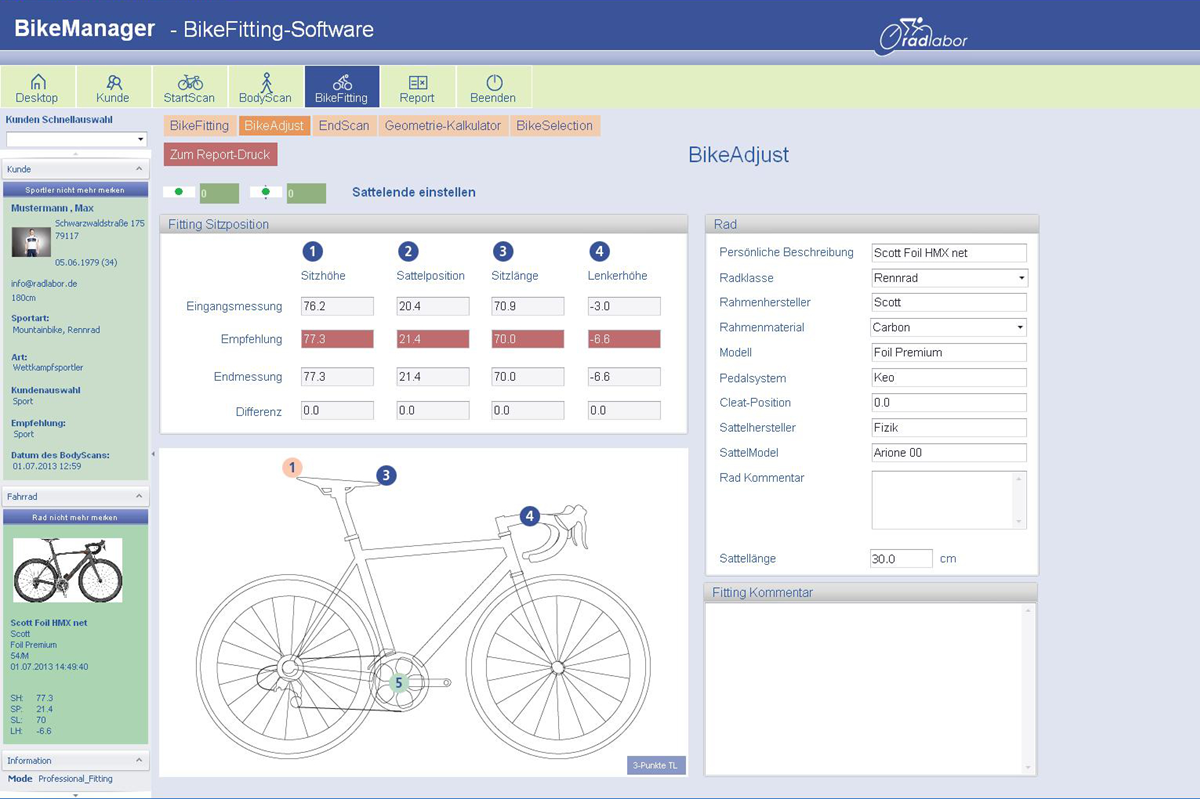Click the Eingangsmessung Sitzhöhe field
The image size is (1200, 799).
pos(337,306)
